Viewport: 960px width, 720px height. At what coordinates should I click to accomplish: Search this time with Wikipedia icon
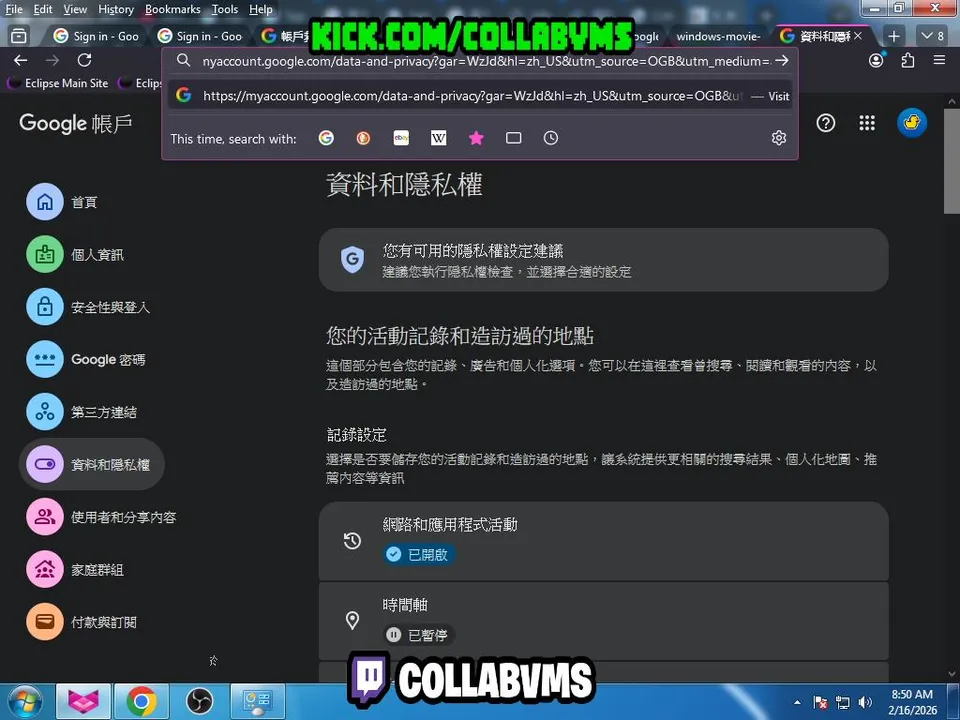click(x=438, y=138)
